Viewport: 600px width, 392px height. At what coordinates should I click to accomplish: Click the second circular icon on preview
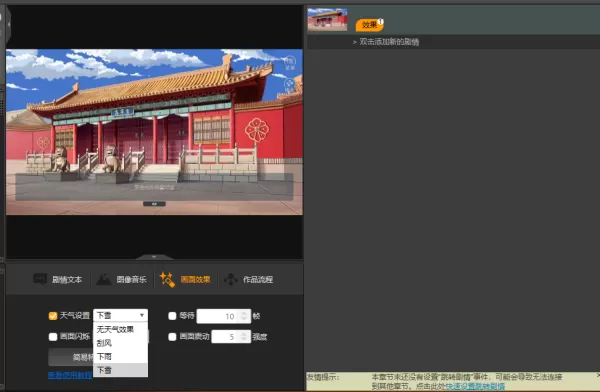pyautogui.click(x=289, y=85)
